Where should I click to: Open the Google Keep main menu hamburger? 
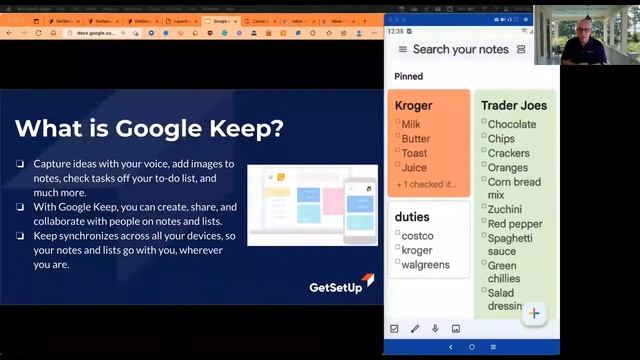[402, 49]
